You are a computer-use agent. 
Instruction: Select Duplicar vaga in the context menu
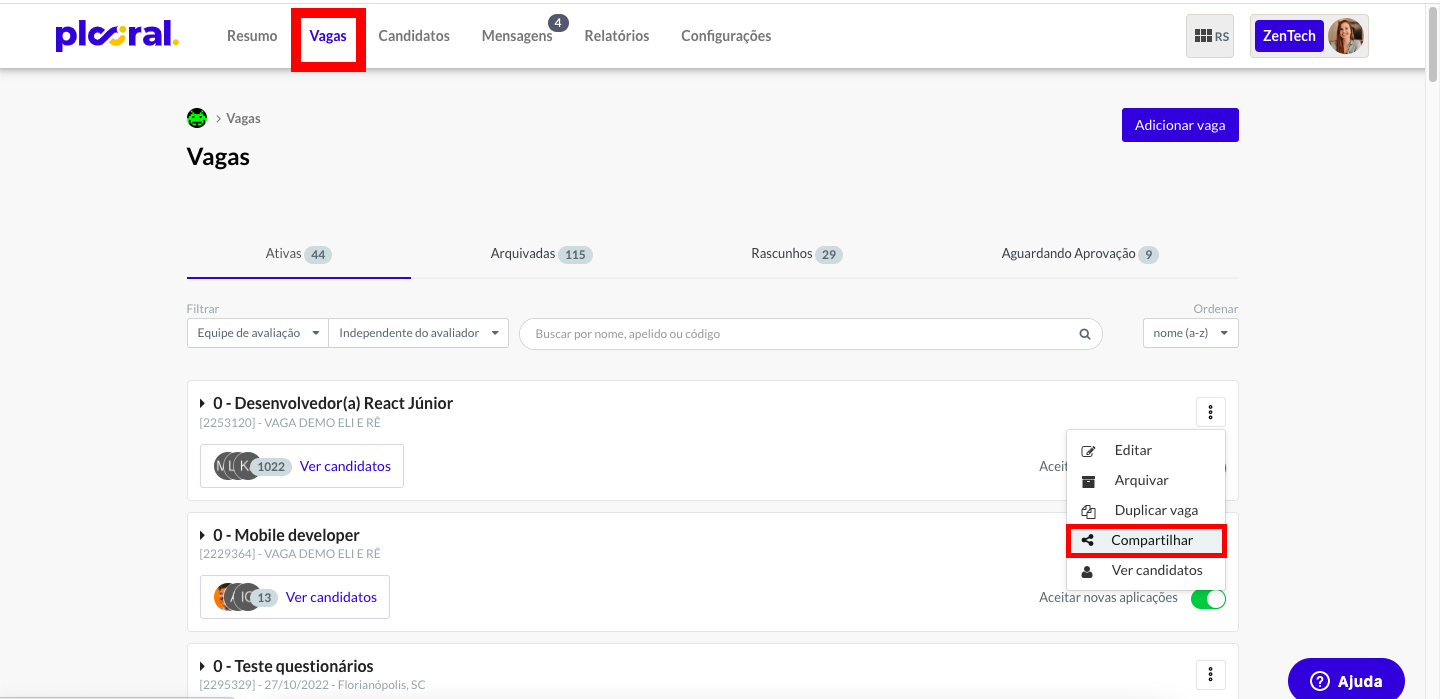click(x=1146, y=511)
